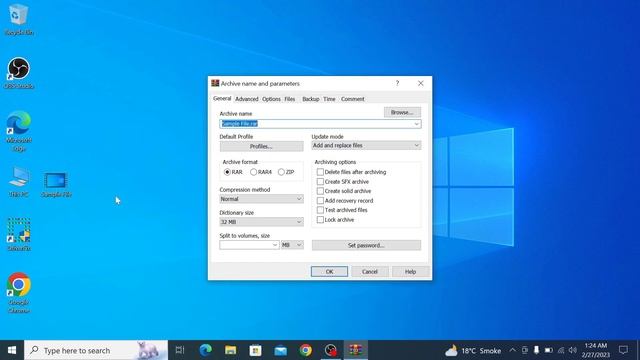Image resolution: width=640 pixels, height=360 pixels.
Task: Click the taskbar search box
Action: point(96,350)
